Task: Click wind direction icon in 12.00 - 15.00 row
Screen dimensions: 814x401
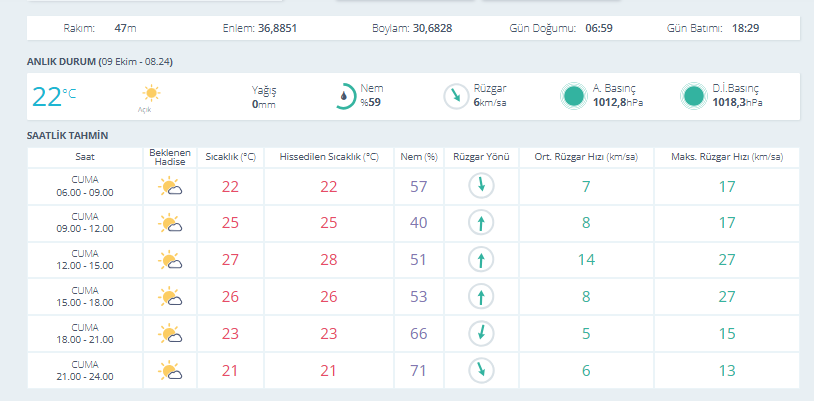Action: 481,260
